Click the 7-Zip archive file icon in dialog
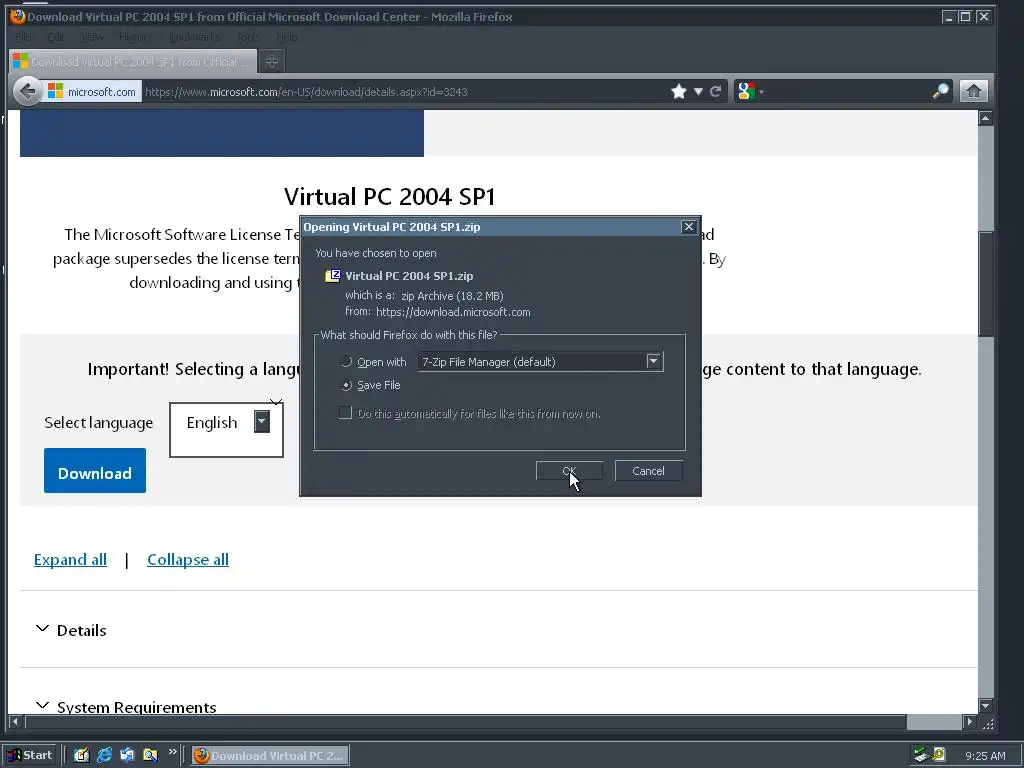 332,276
